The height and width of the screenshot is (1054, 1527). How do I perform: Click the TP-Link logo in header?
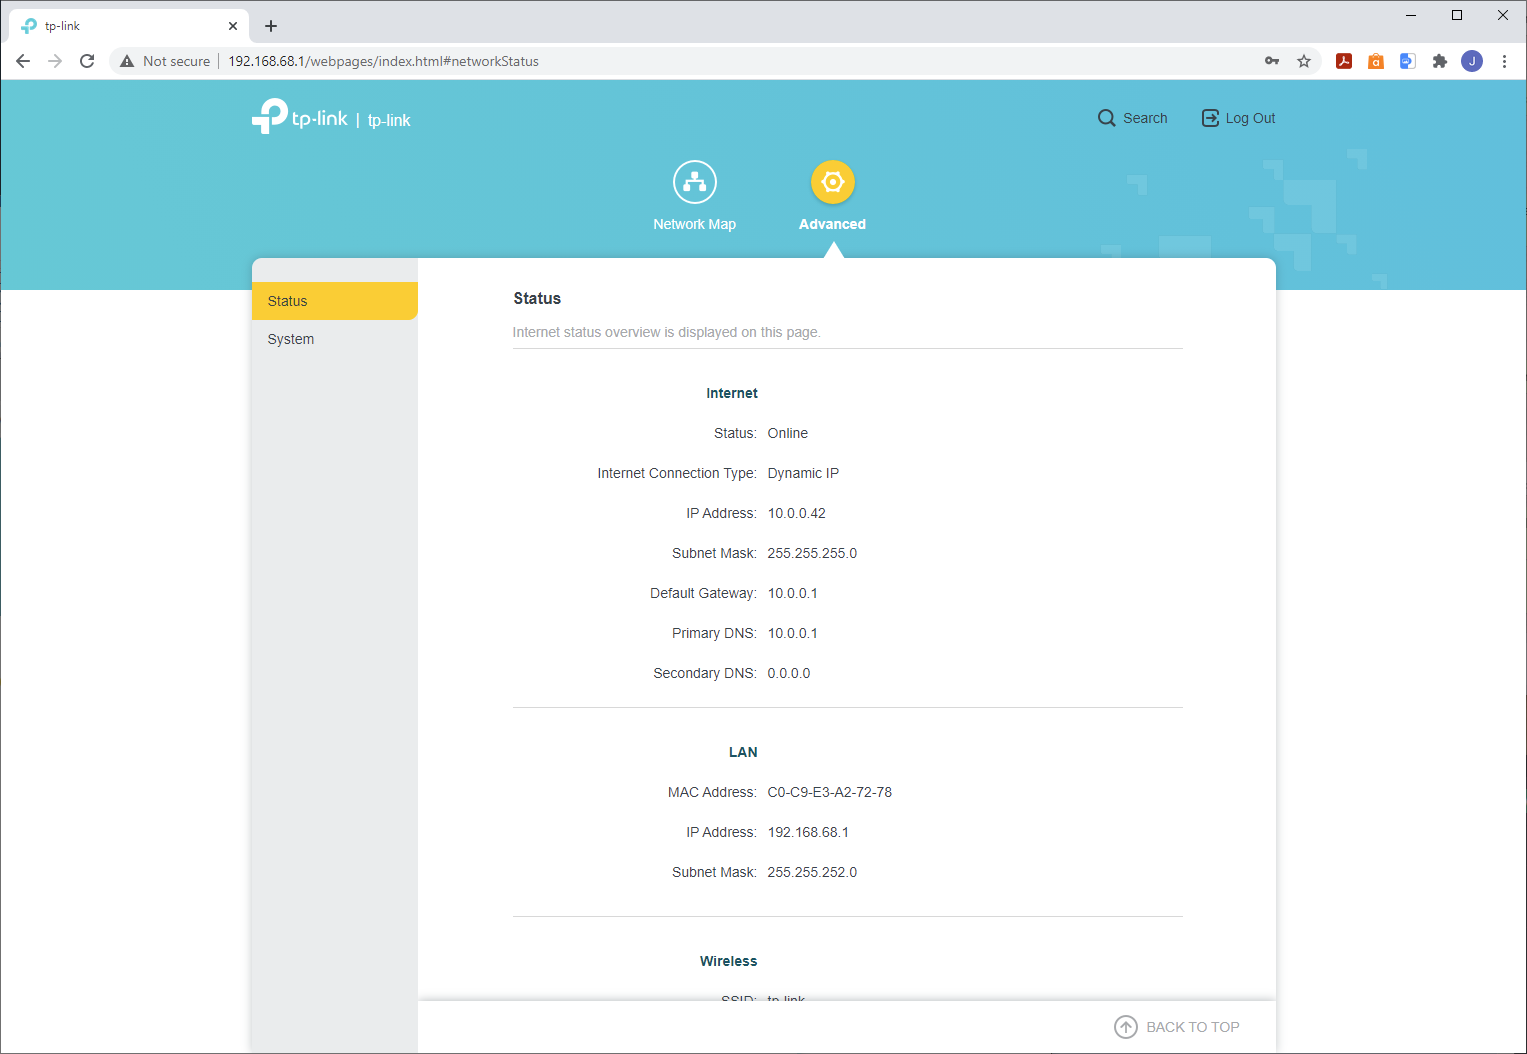pyautogui.click(x=300, y=116)
